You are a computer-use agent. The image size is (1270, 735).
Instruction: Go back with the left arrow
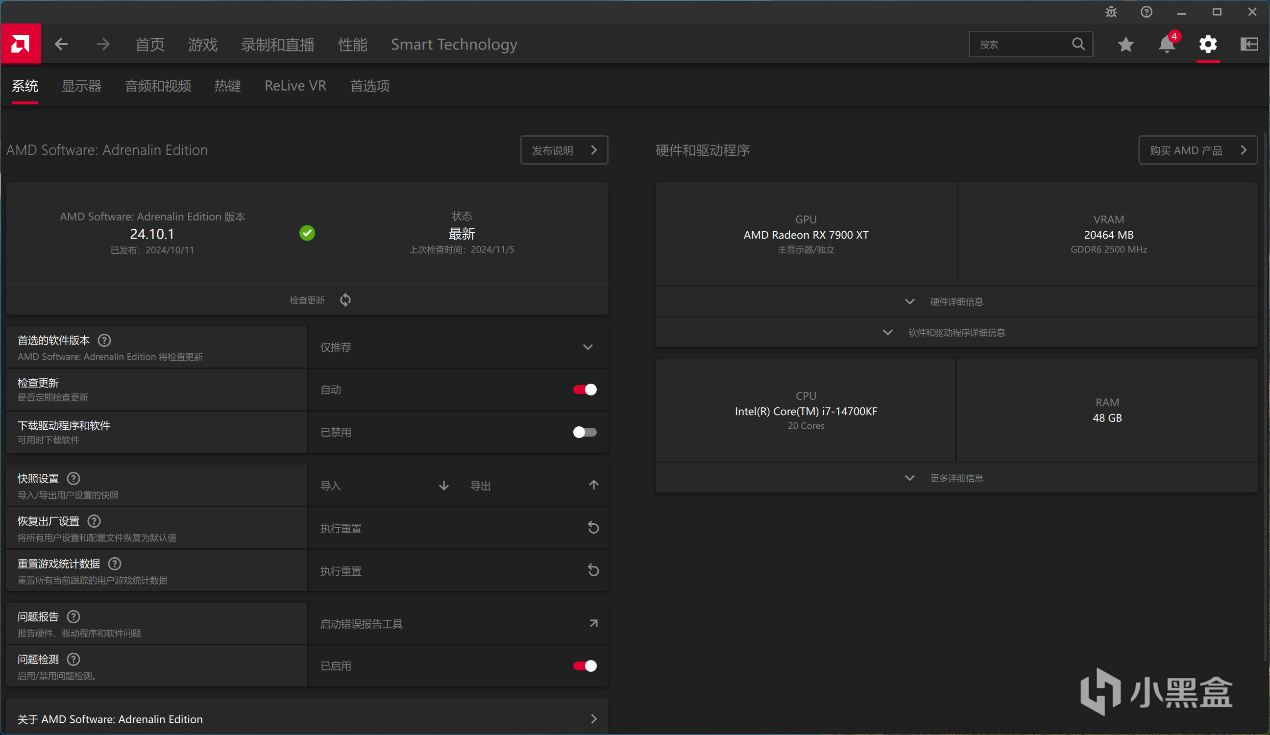tap(62, 44)
